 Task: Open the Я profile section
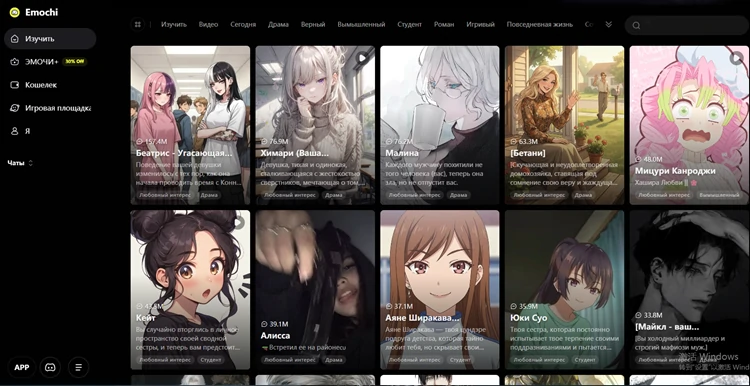tap(21, 131)
